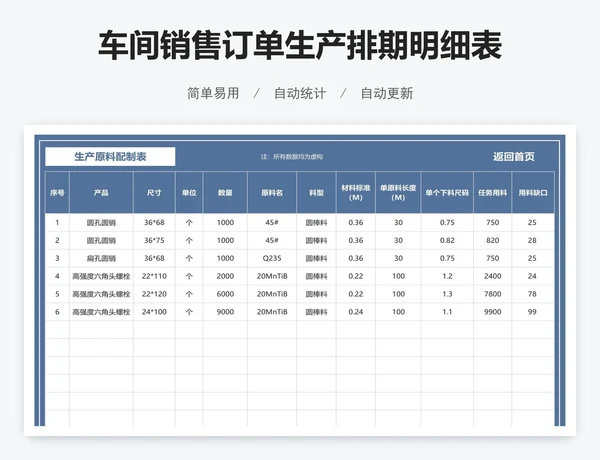Select the 820 task material cell
Image resolution: width=600 pixels, height=460 pixels.
tap(492, 240)
